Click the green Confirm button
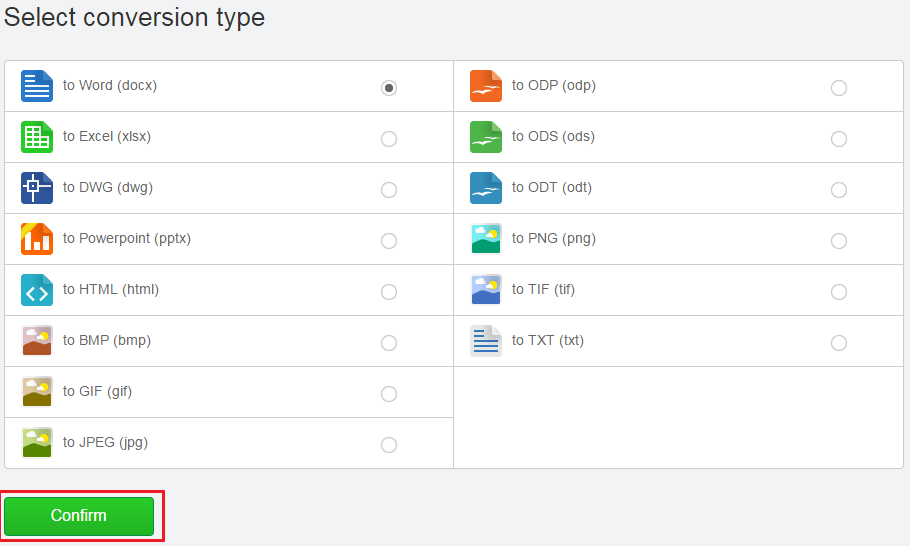910x546 pixels. pos(79,516)
